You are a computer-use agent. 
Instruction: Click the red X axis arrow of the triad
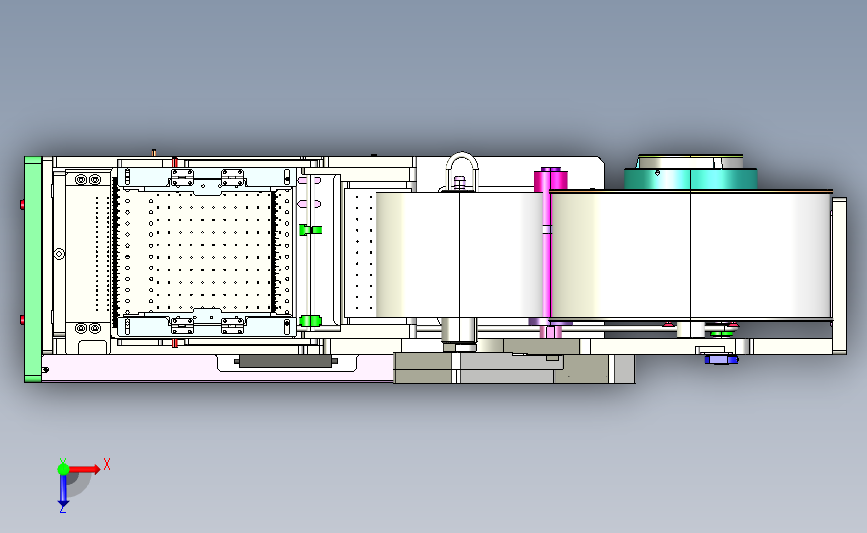click(x=83, y=469)
